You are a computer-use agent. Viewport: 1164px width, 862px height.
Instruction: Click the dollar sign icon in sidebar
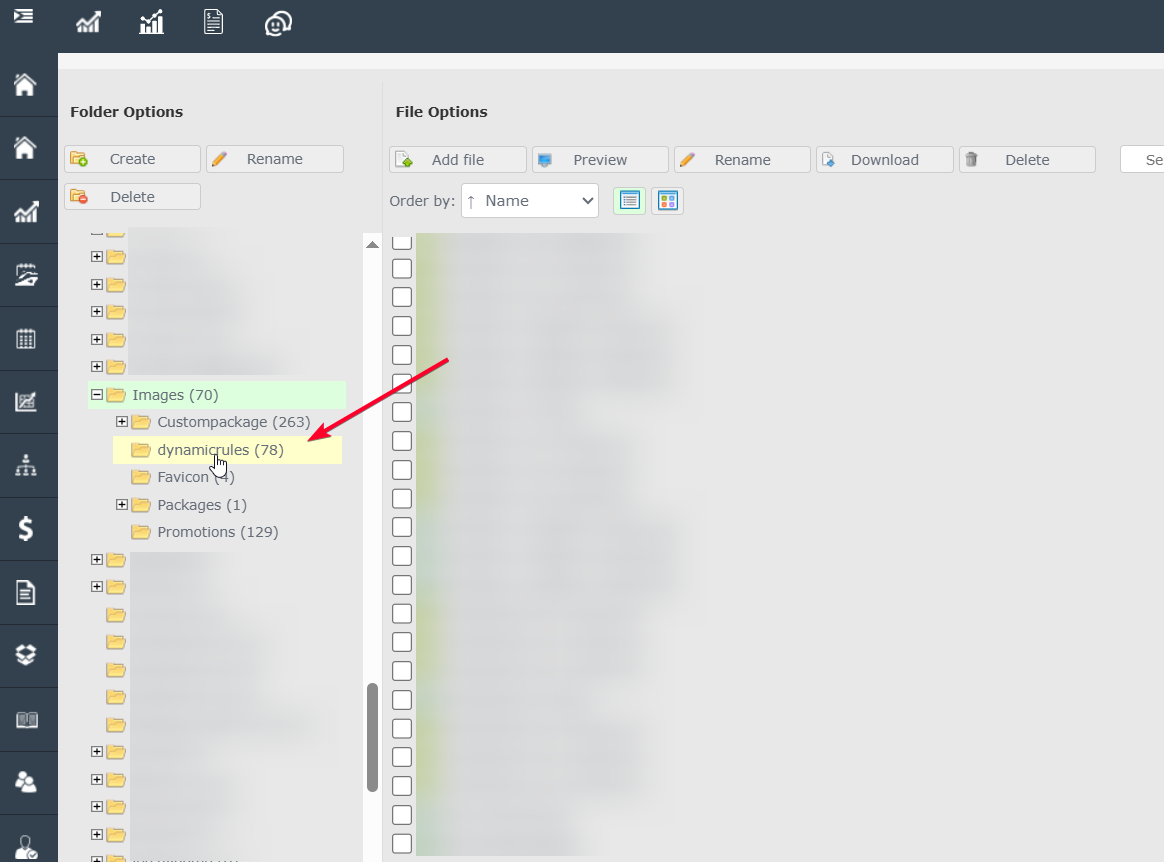pos(26,528)
